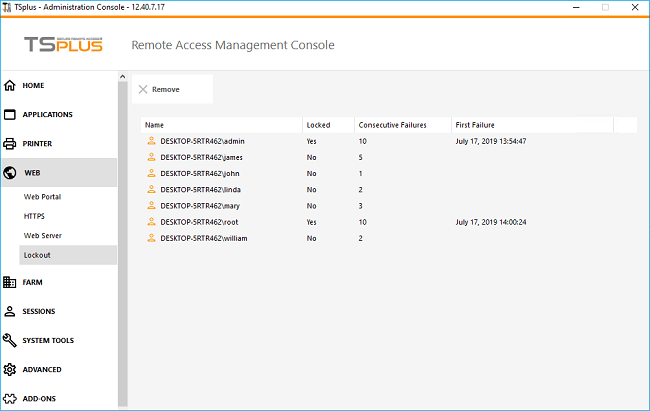The height and width of the screenshot is (411, 650).
Task: Click sidebar scrollbar up arrow
Action: pyautogui.click(x=122, y=77)
